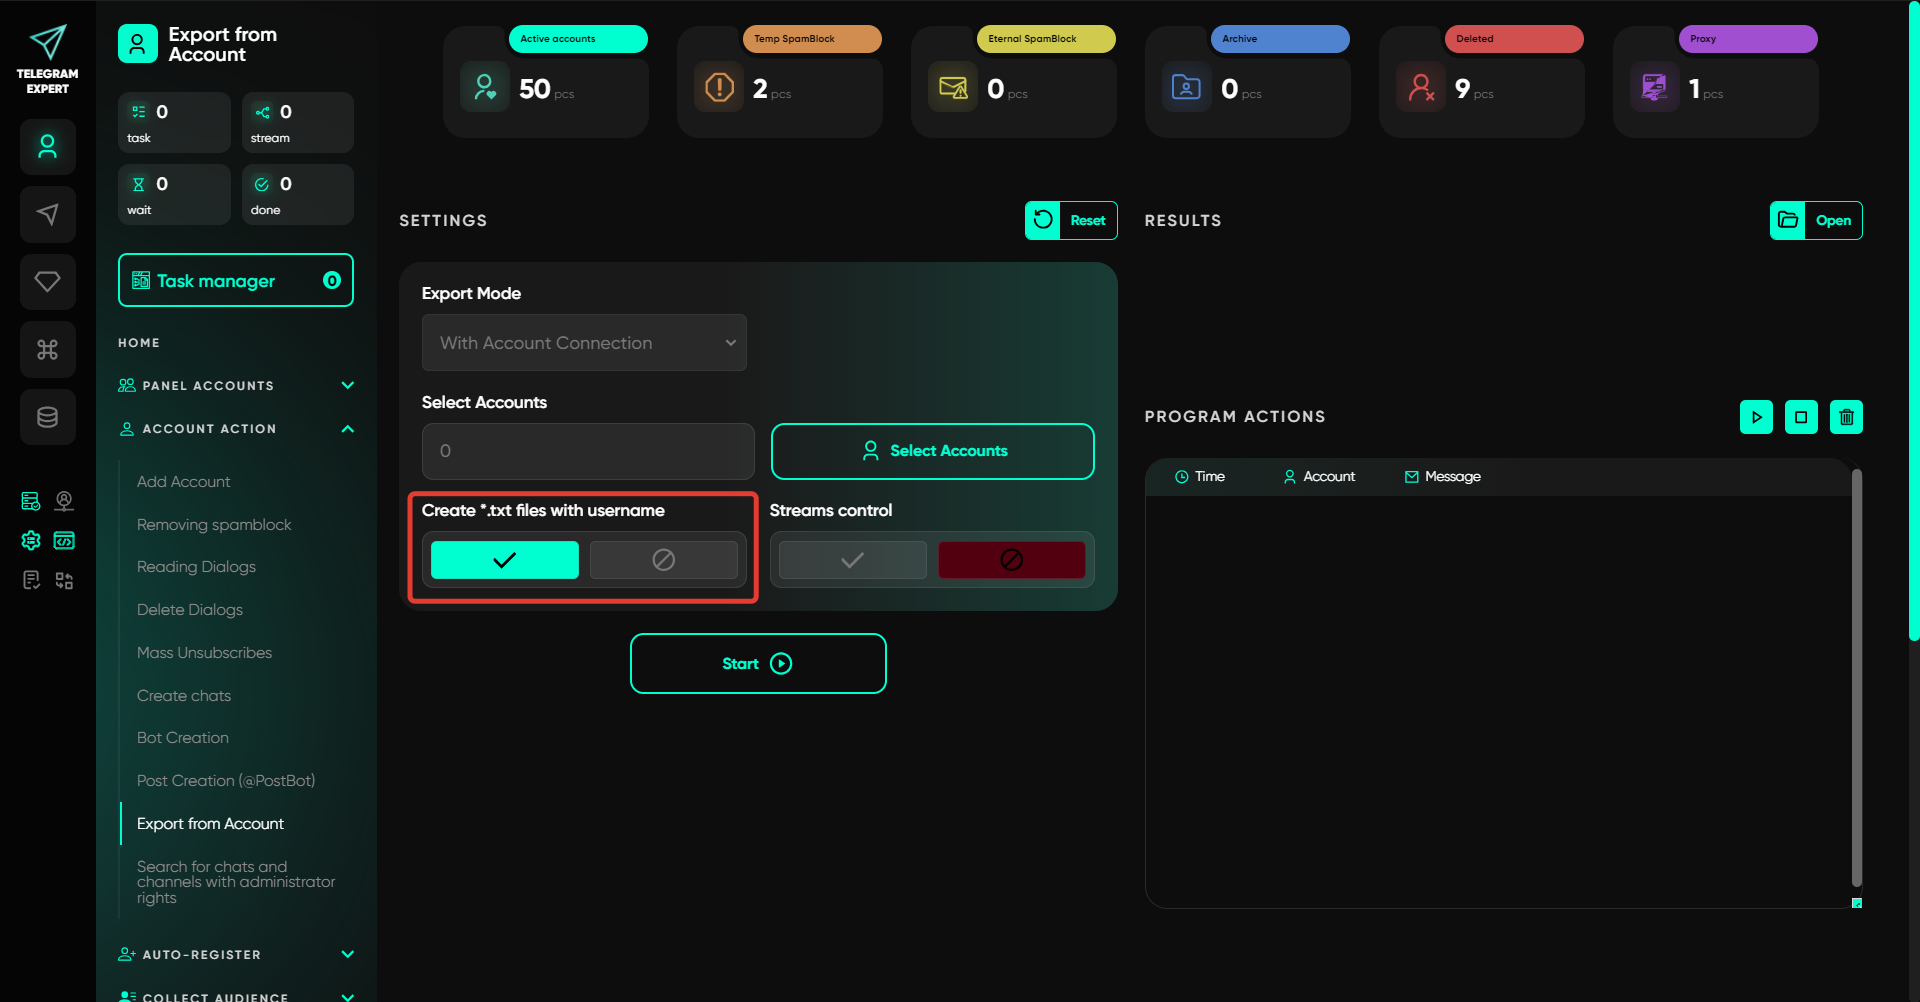Click the paper plane icon in left sidebar
Viewport: 1920px width, 1002px height.
(x=47, y=214)
